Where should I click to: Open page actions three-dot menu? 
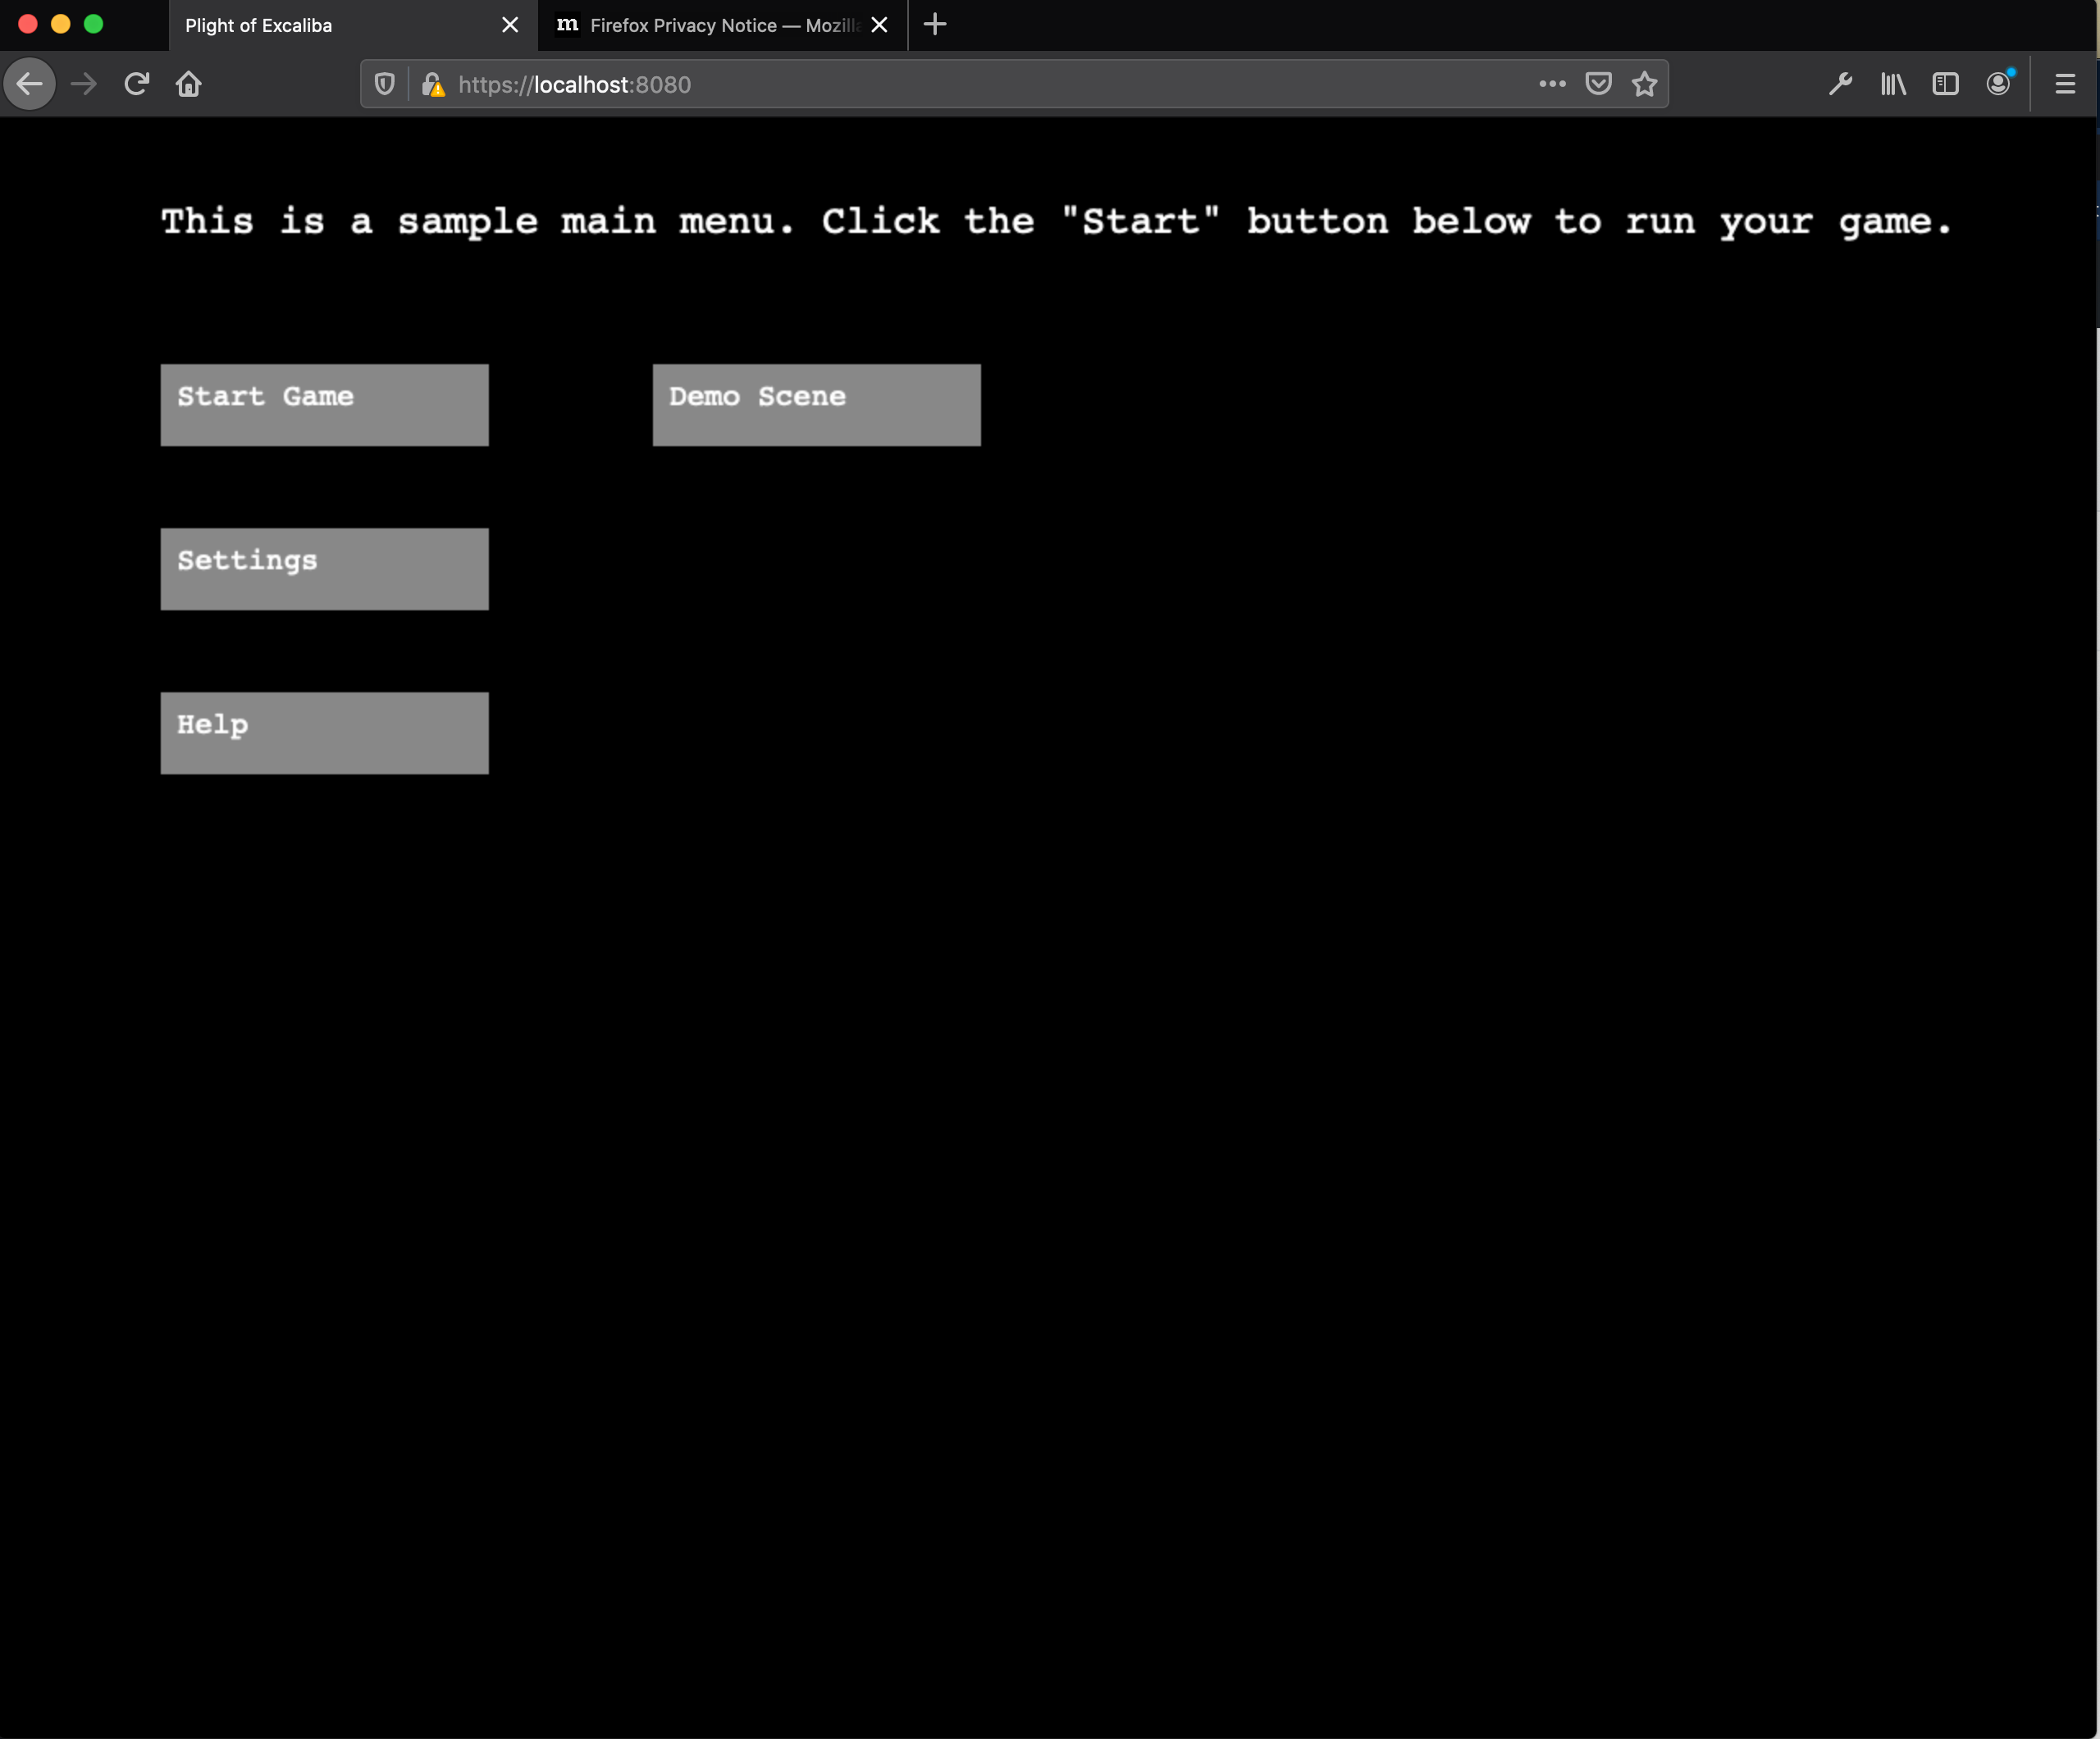click(1552, 84)
